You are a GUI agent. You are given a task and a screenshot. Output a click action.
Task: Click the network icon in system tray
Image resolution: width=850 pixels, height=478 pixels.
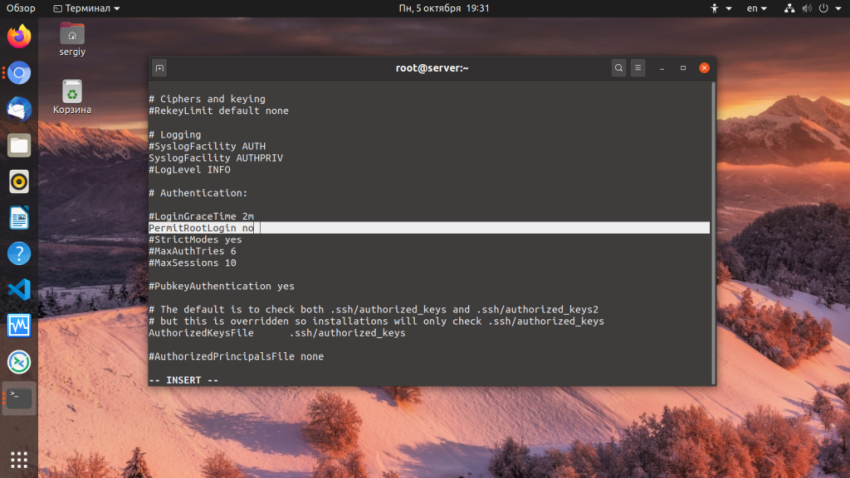tap(789, 8)
